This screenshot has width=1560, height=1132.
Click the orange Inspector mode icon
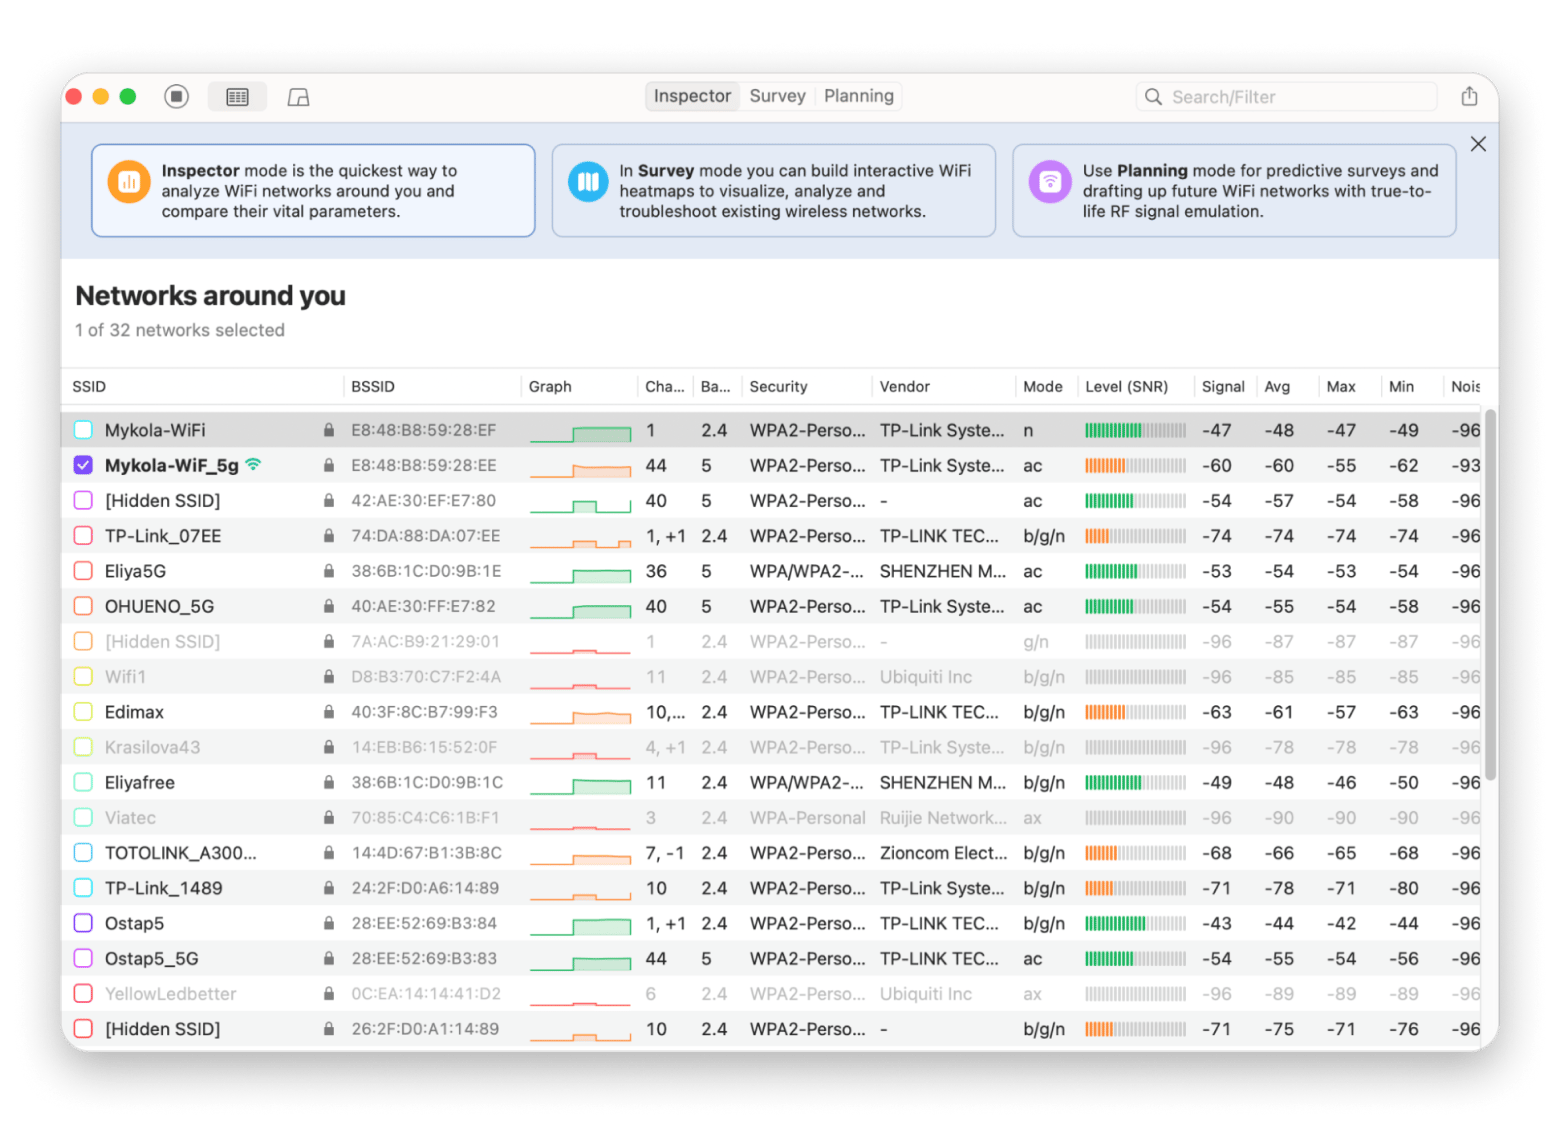pos(129,182)
